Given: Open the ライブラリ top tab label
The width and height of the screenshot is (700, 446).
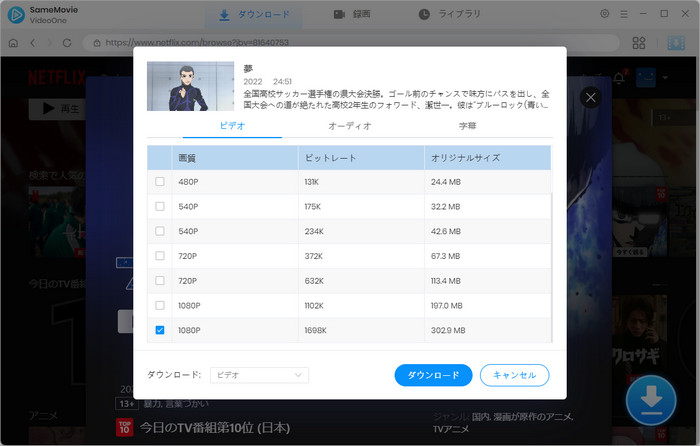Looking at the screenshot, I should pyautogui.click(x=459, y=14).
